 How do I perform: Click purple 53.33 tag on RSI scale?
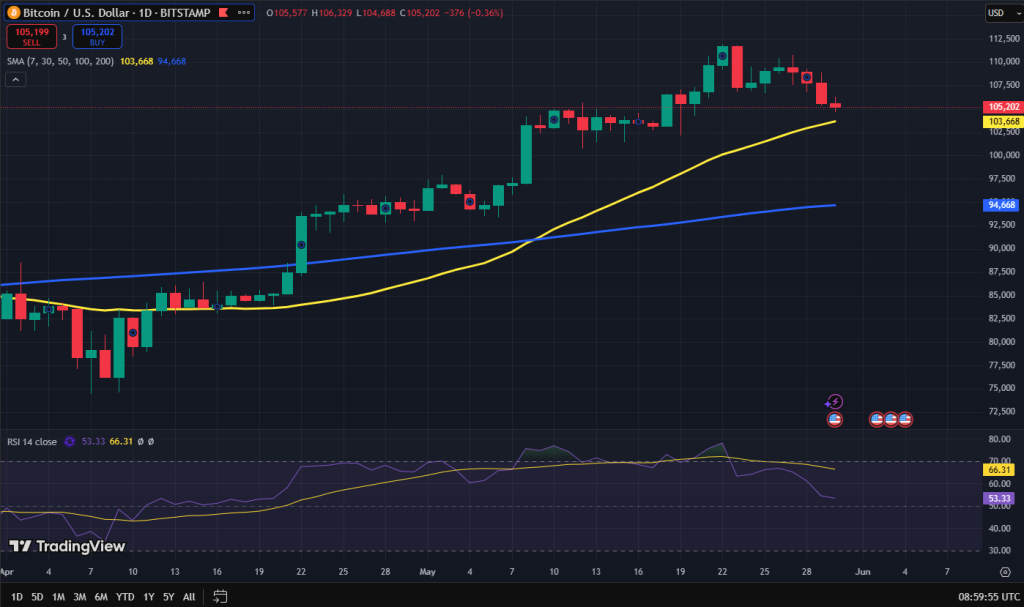click(x=999, y=499)
